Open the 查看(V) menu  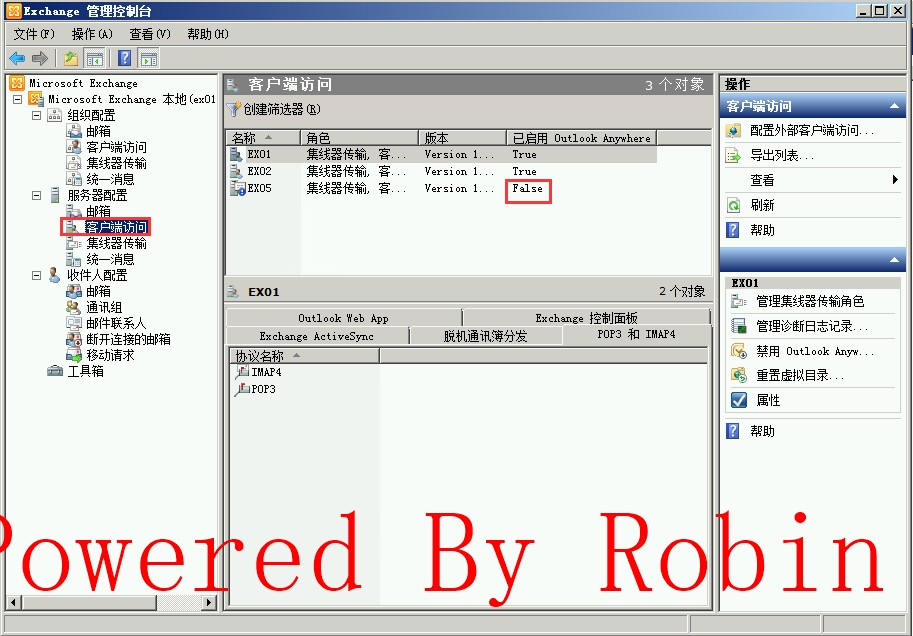click(x=150, y=34)
